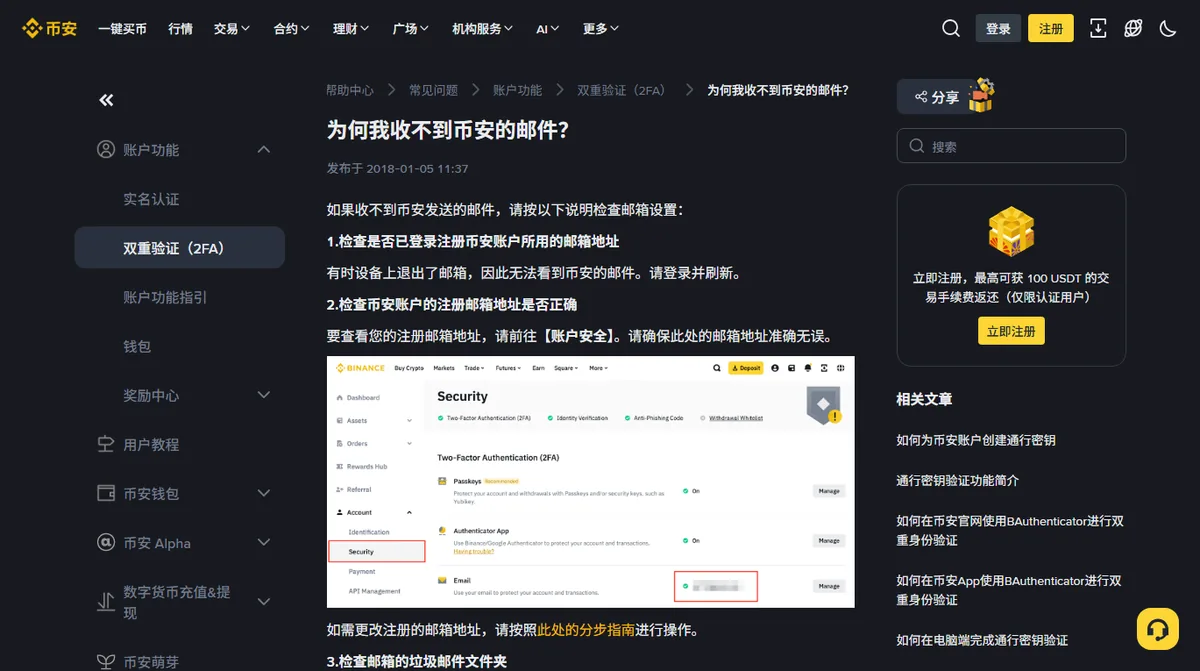
Task: Open the 机构服务 dropdown menu
Action: [483, 29]
